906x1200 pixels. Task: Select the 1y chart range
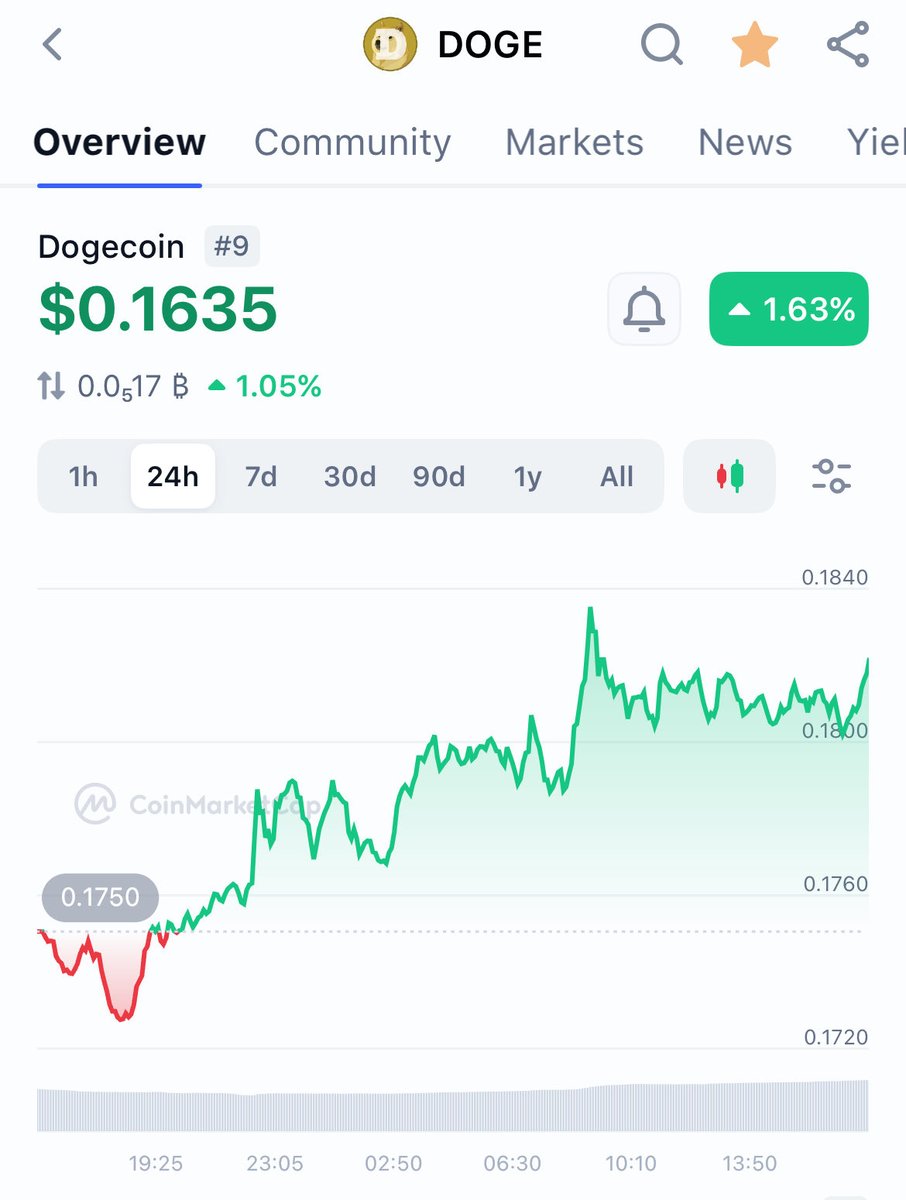click(x=527, y=476)
